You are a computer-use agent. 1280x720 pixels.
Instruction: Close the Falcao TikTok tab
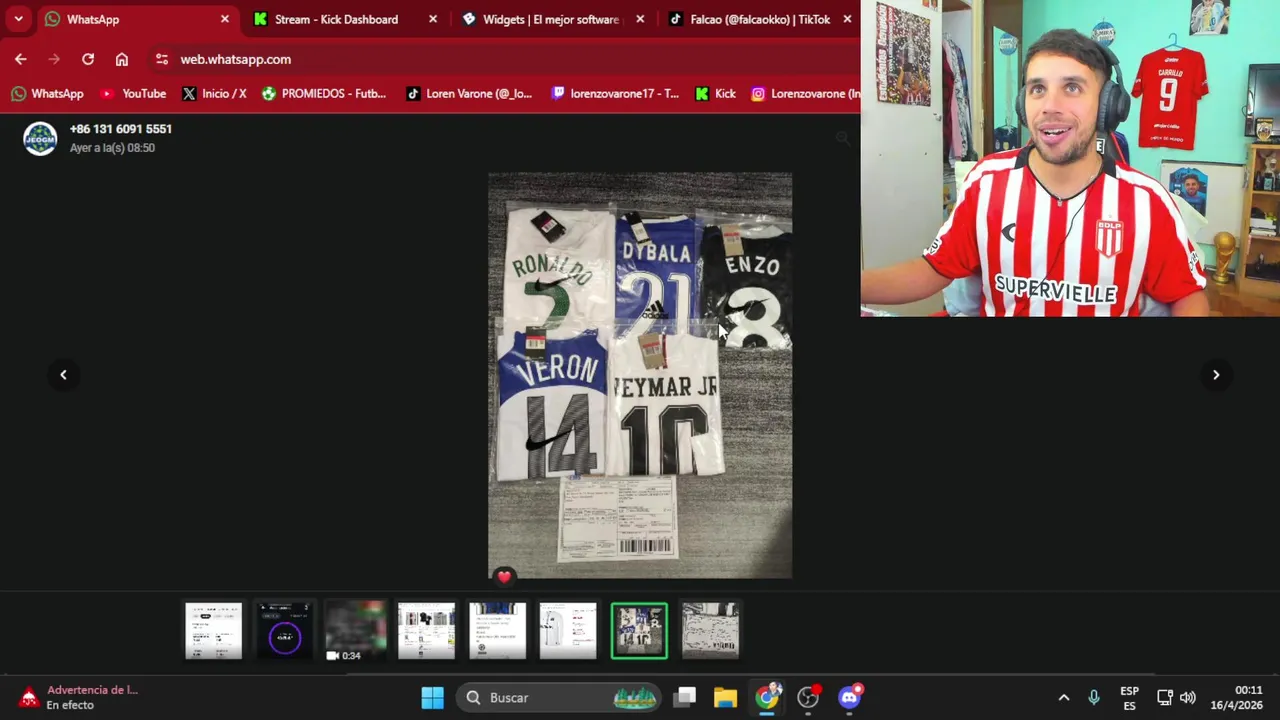847,19
